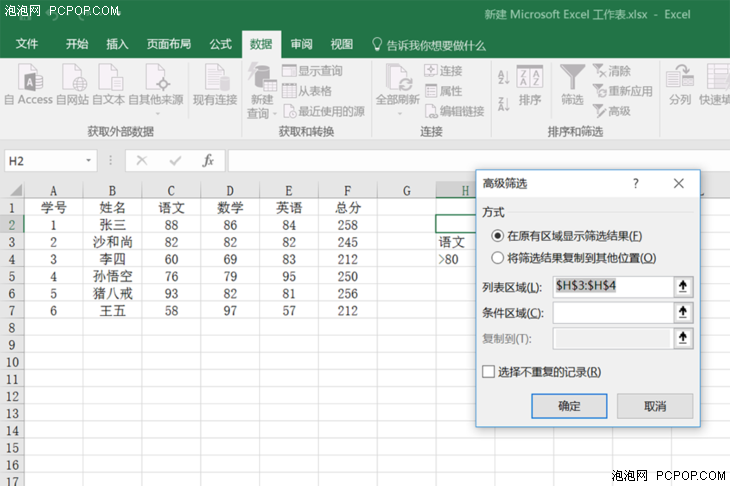Click 显示查询 show queries
The width and height of the screenshot is (730, 486).
coord(312,71)
